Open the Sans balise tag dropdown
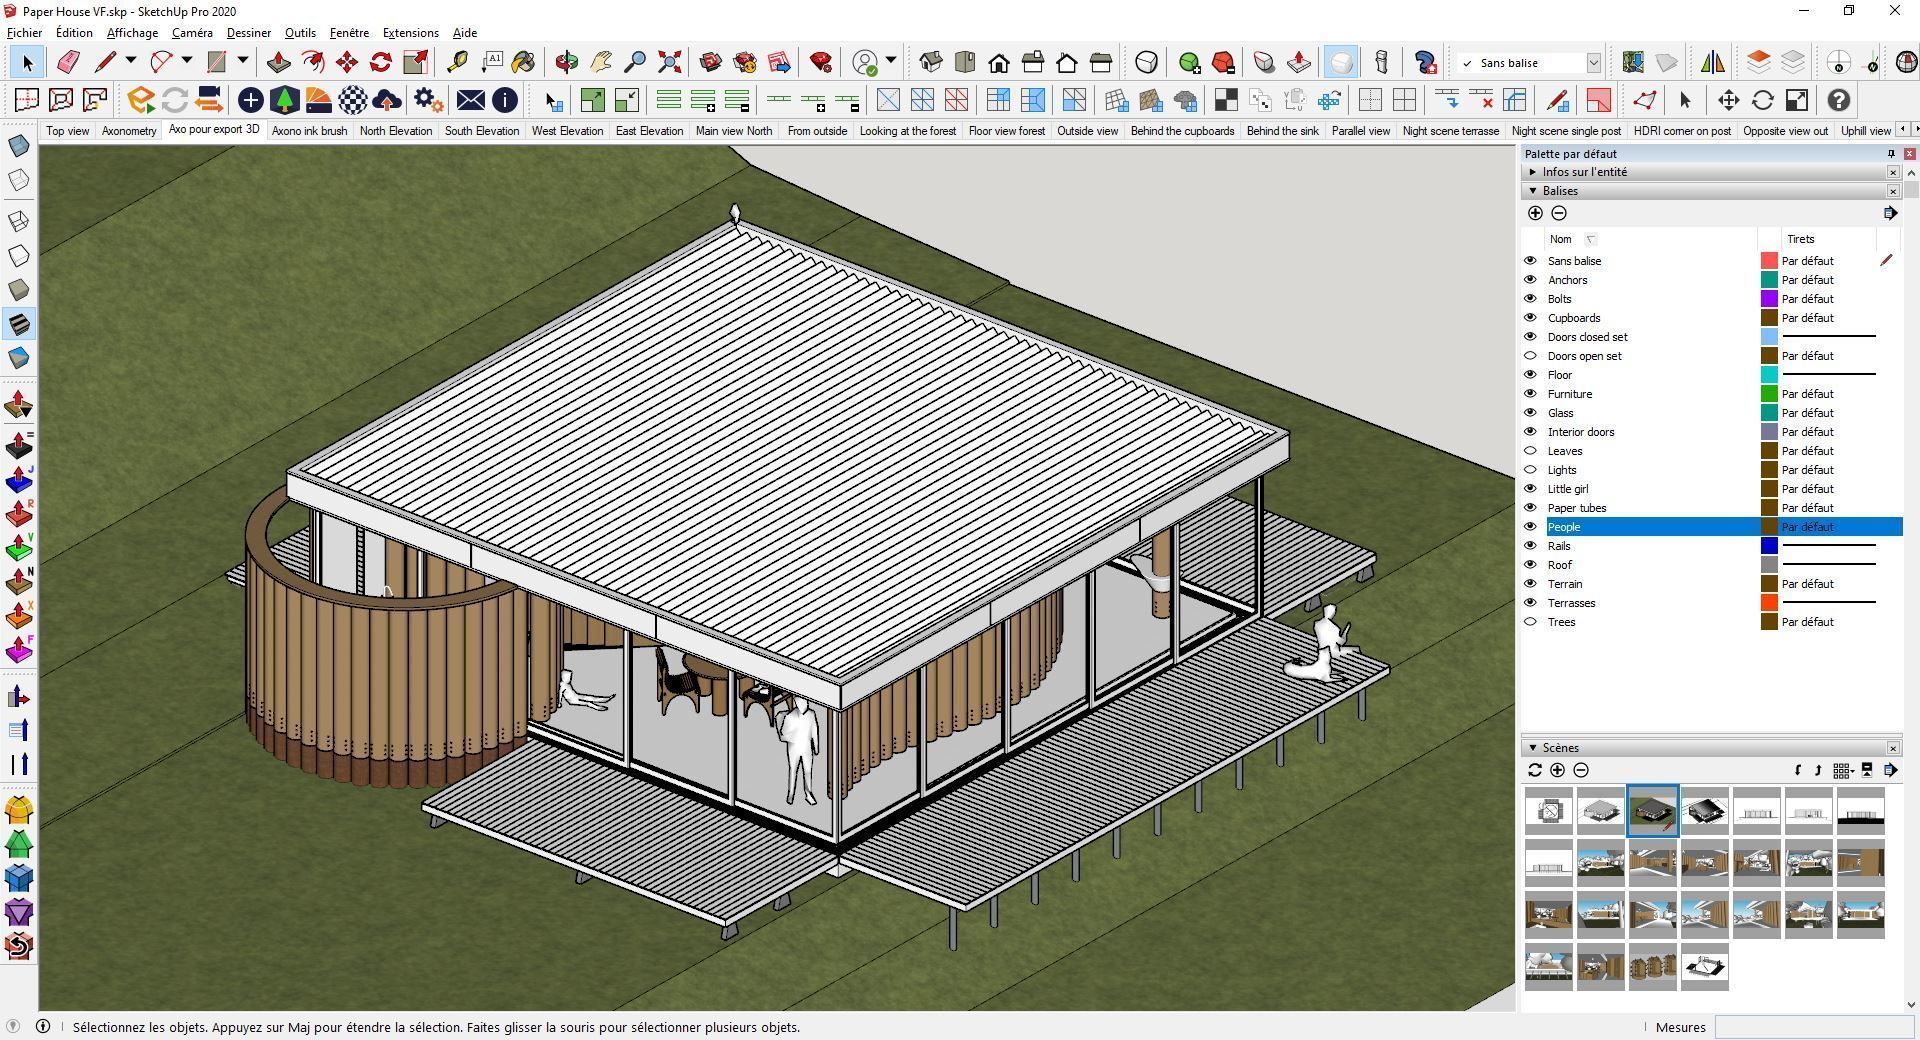The height and width of the screenshot is (1040, 1920). pyautogui.click(x=1593, y=63)
